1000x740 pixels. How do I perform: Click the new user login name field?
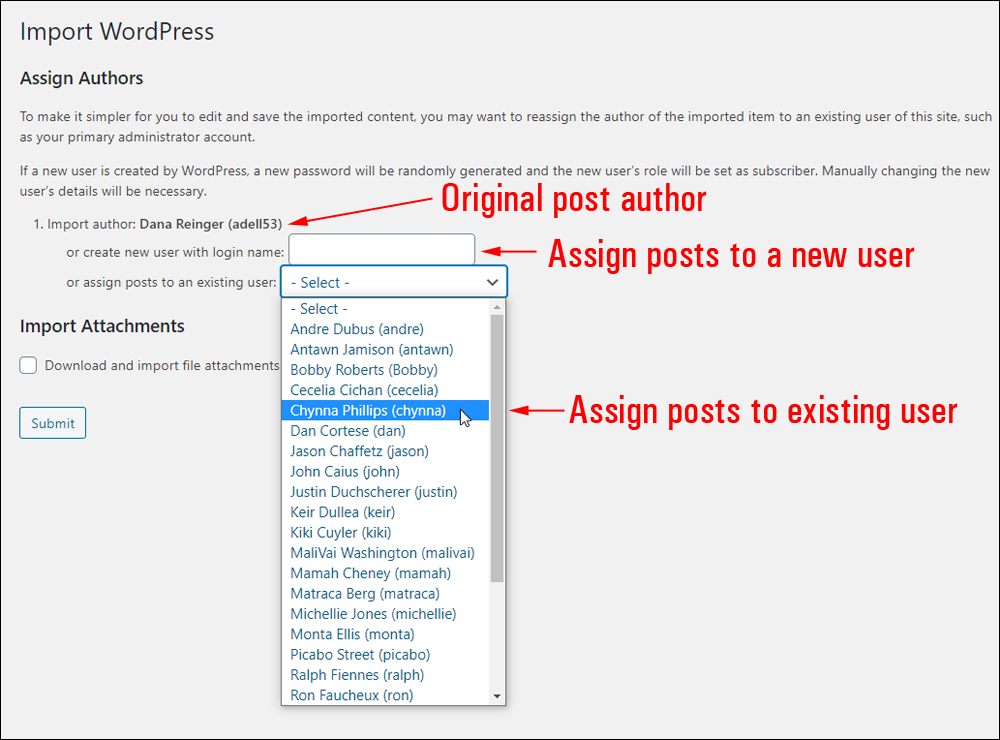click(381, 249)
